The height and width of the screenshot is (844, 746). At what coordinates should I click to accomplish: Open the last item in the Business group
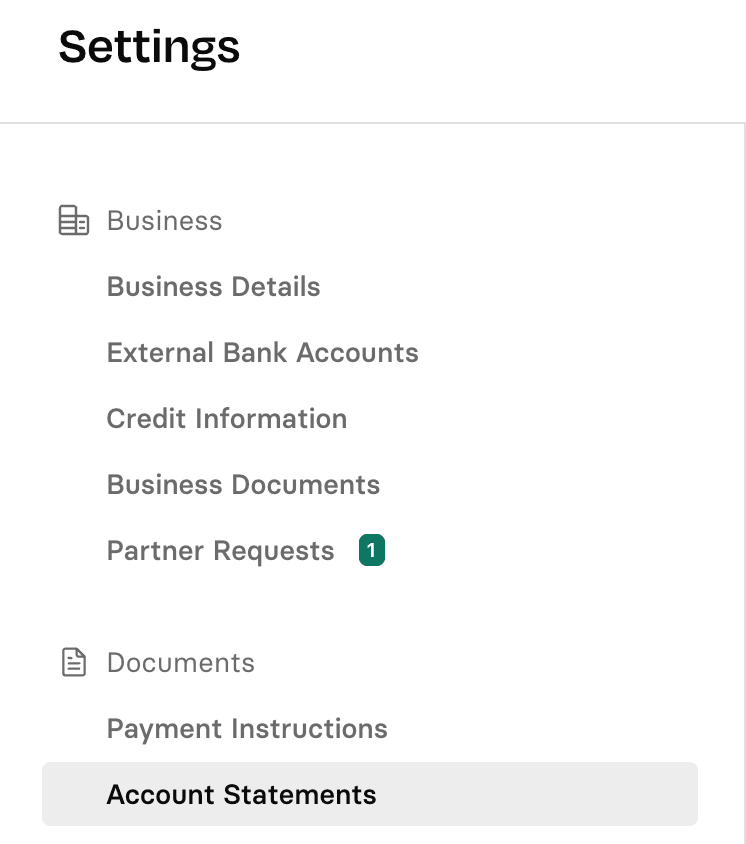tap(220, 551)
